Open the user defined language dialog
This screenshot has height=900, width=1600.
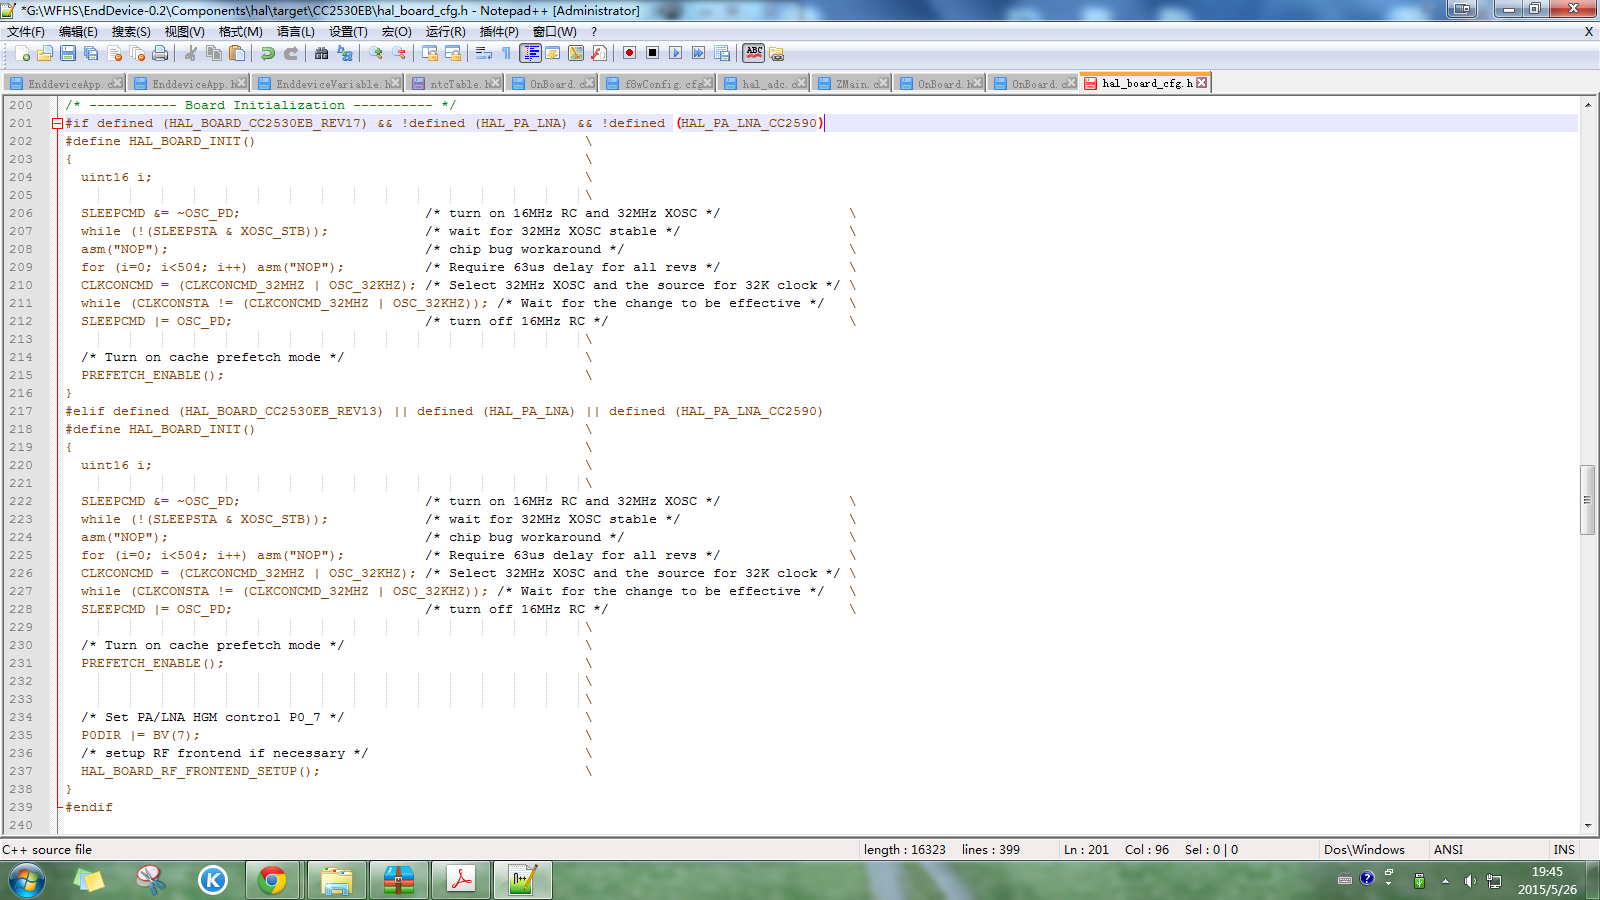click(553, 53)
